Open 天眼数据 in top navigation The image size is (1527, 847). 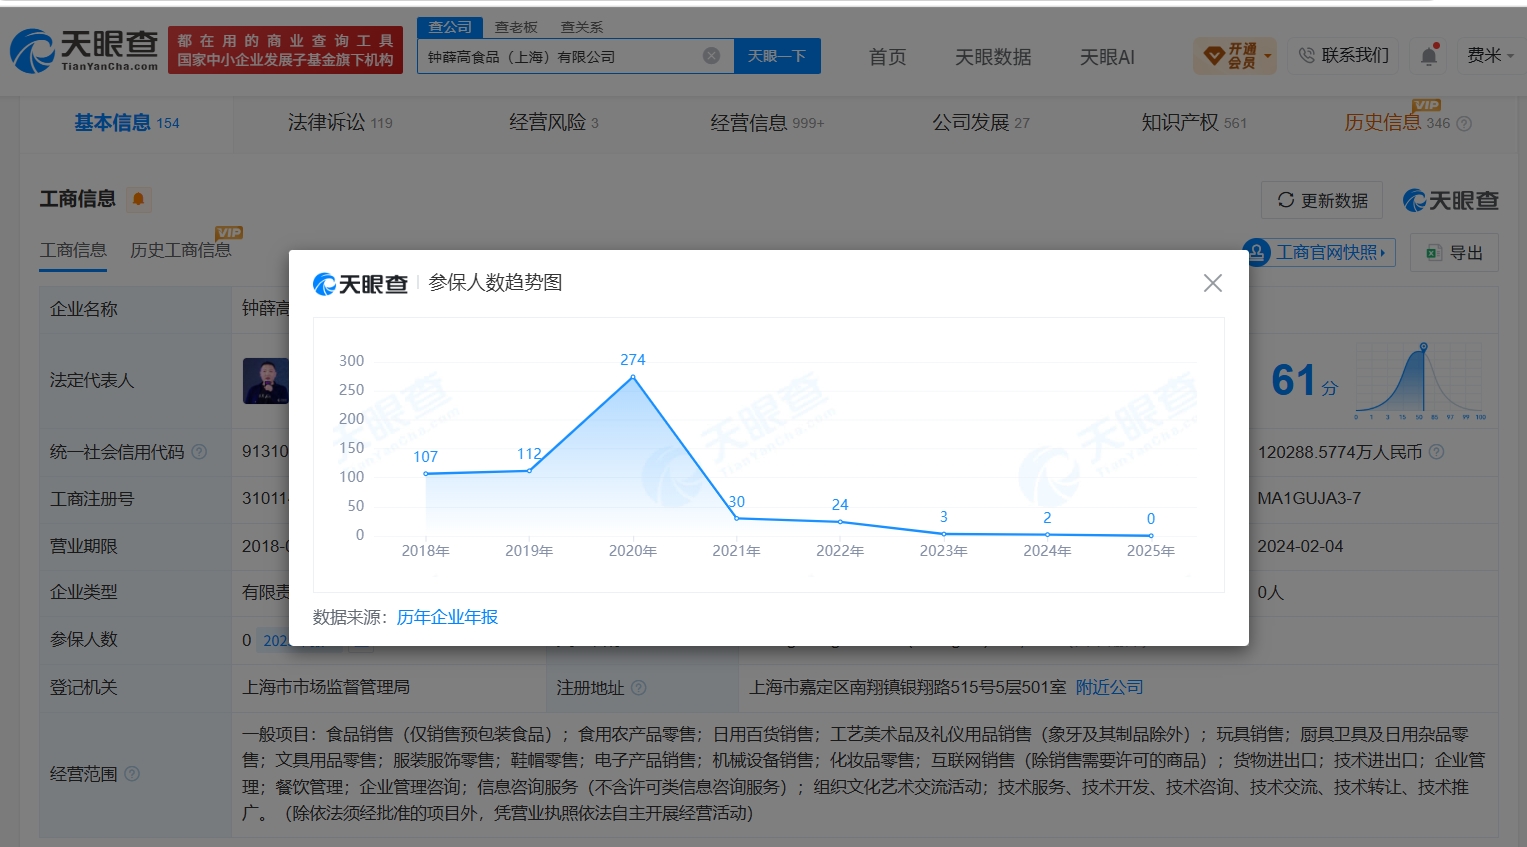tap(993, 57)
